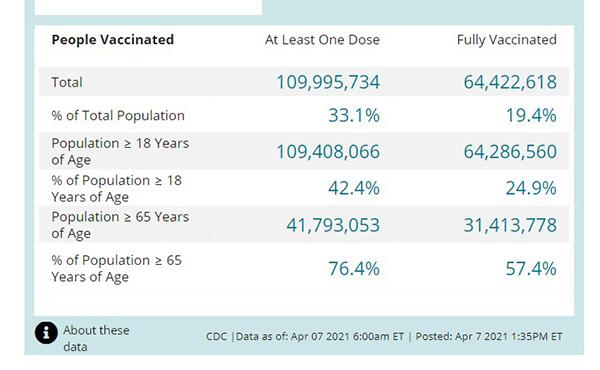Click the 64,422,618 fully vaccinated total

click(510, 82)
